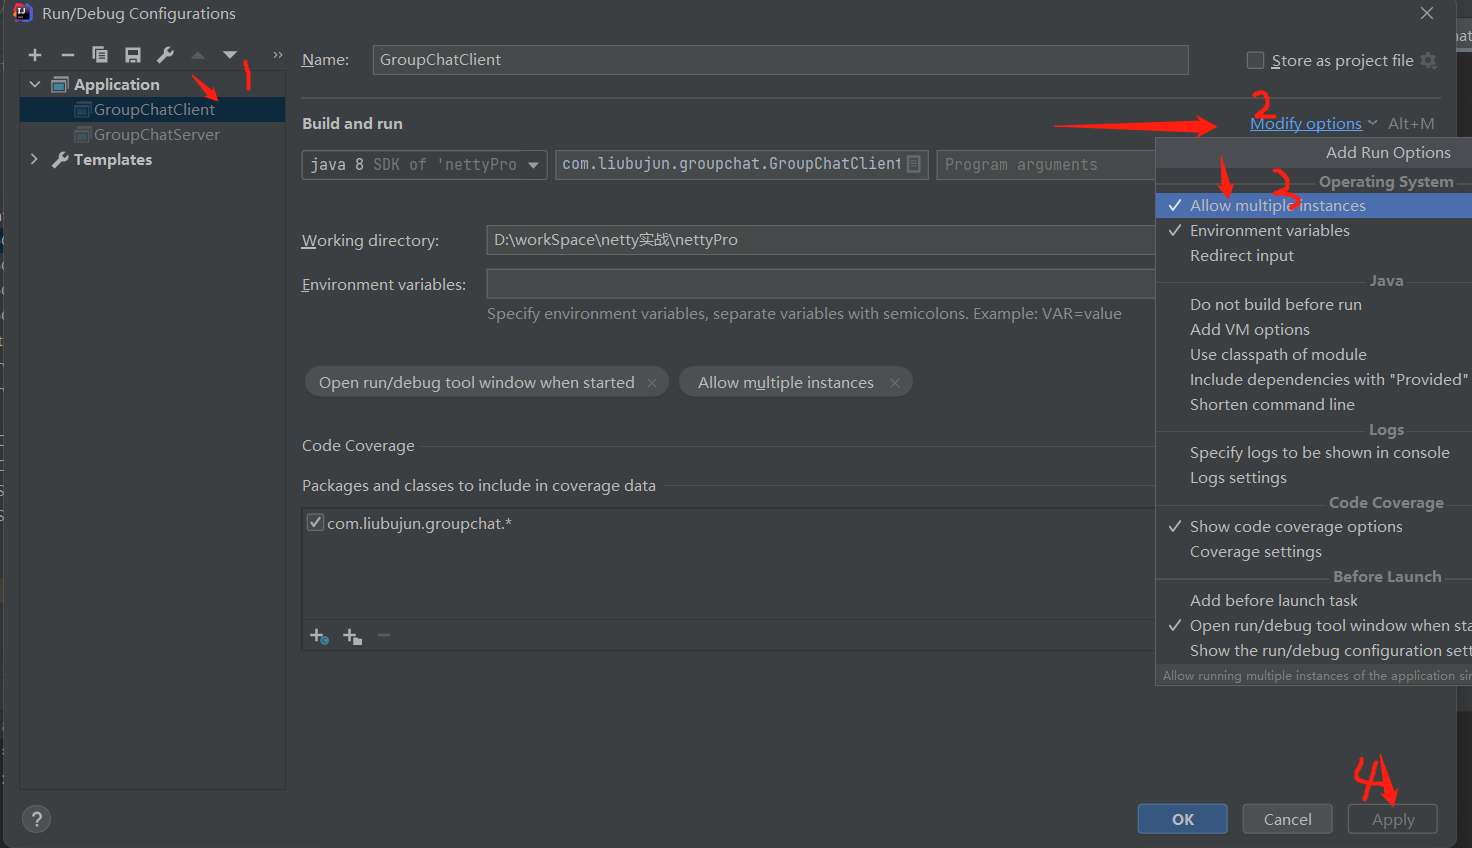Select Add VM options entry
Screen dimensions: 1472x848
click(x=1314, y=330)
